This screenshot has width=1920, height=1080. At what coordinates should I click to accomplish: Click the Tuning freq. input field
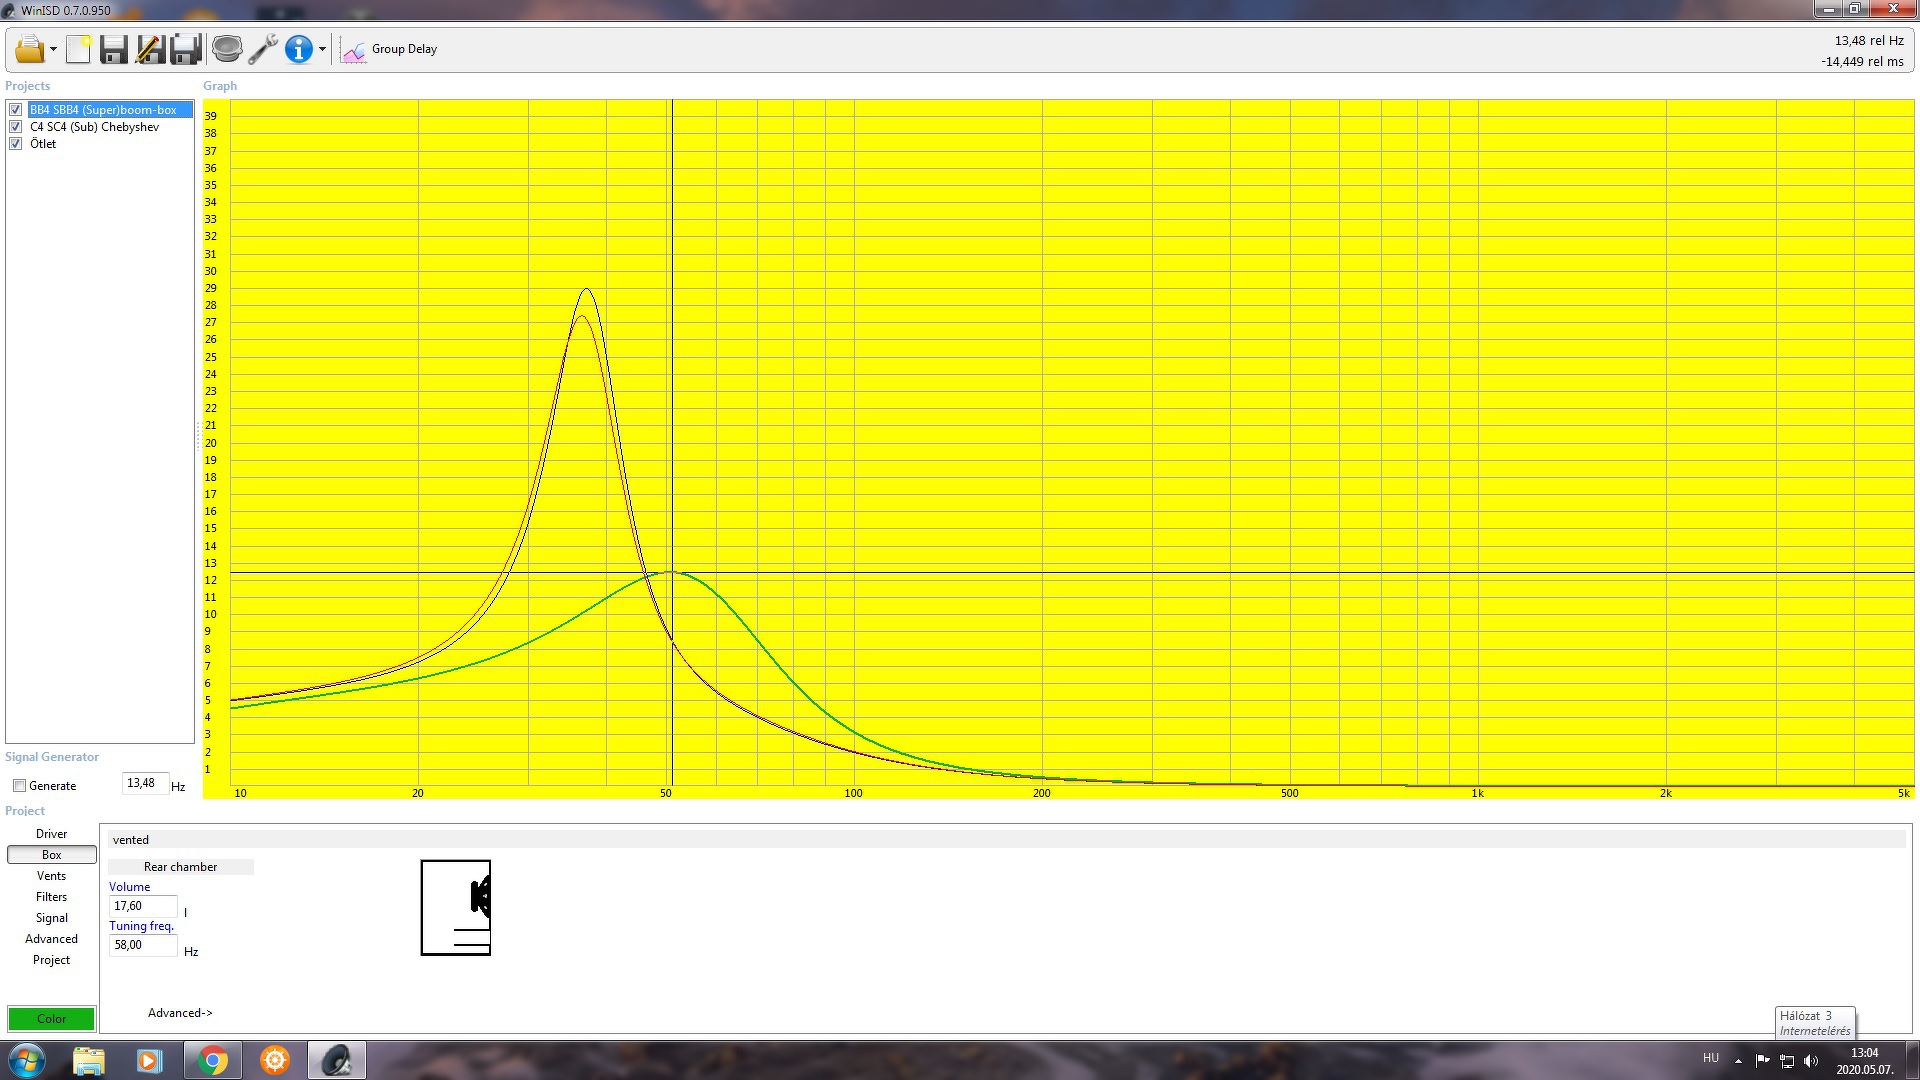(x=142, y=945)
